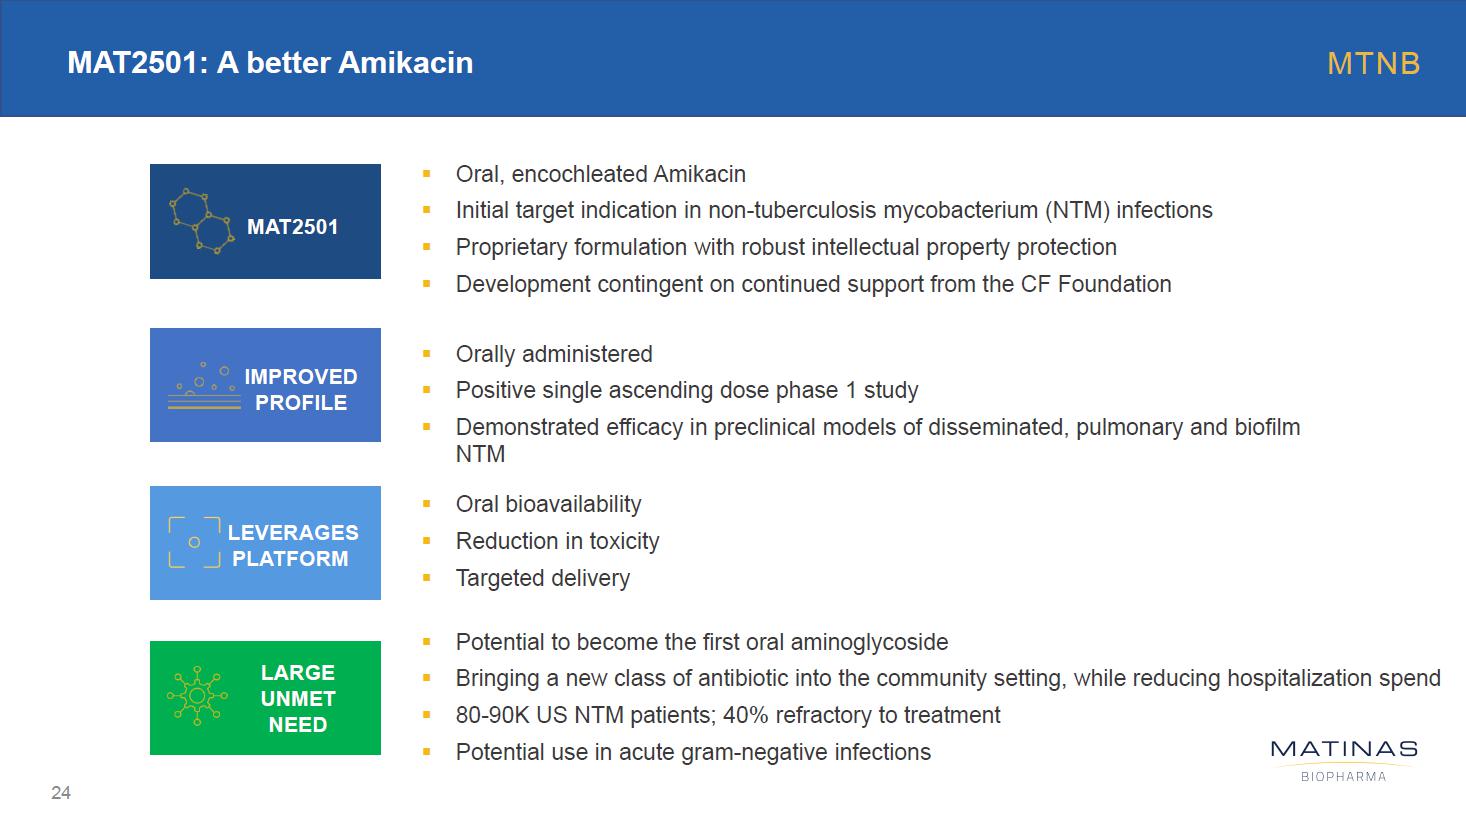Click the Large Unmet Need green box label
The height and width of the screenshot is (824, 1466).
click(x=298, y=699)
